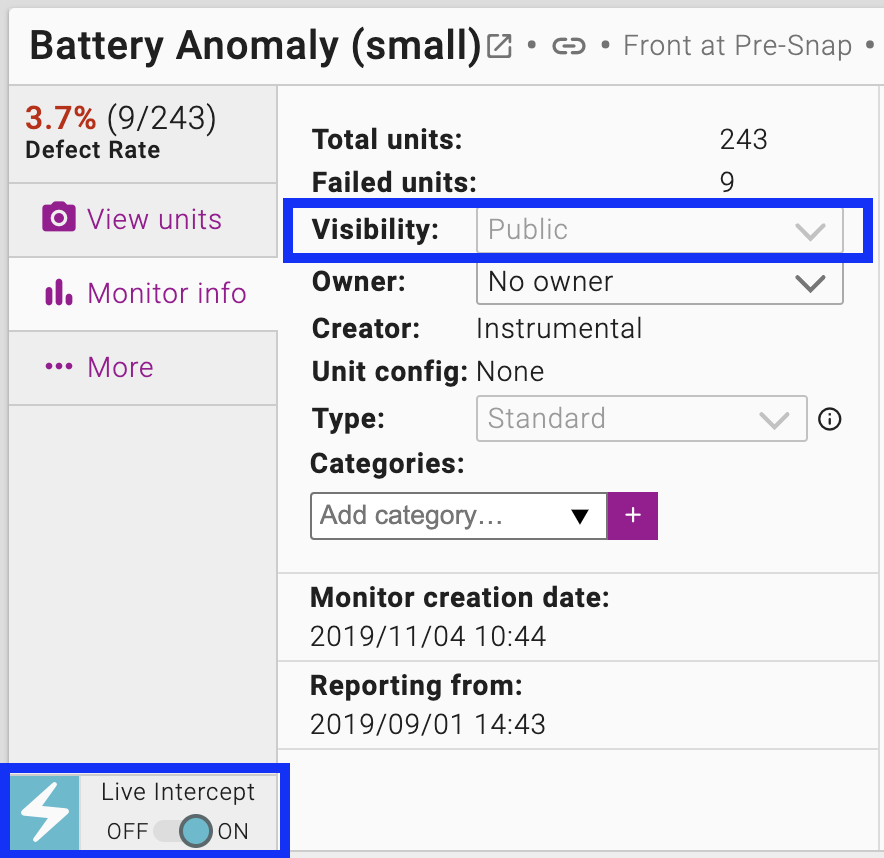884x858 pixels.
Task: Click the ON label of Live Intercept
Action: click(x=233, y=831)
